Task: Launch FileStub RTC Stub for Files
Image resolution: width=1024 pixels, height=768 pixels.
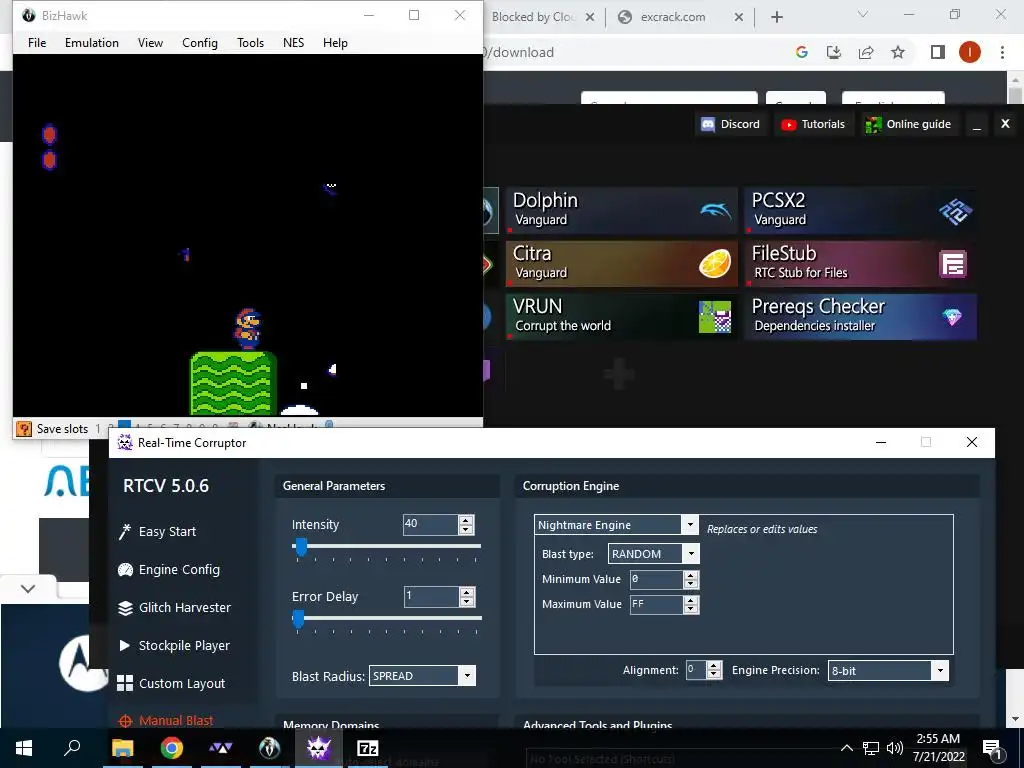Action: [861, 263]
